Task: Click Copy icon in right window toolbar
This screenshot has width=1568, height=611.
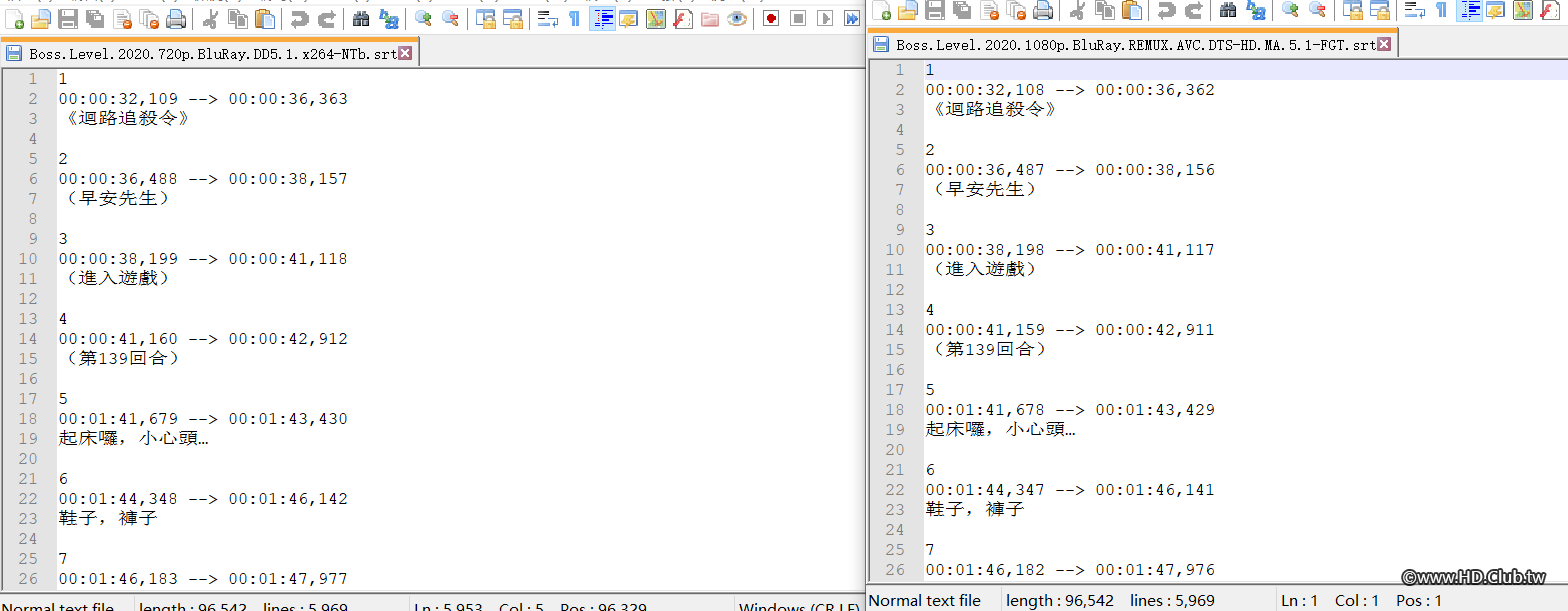Action: pyautogui.click(x=1105, y=11)
